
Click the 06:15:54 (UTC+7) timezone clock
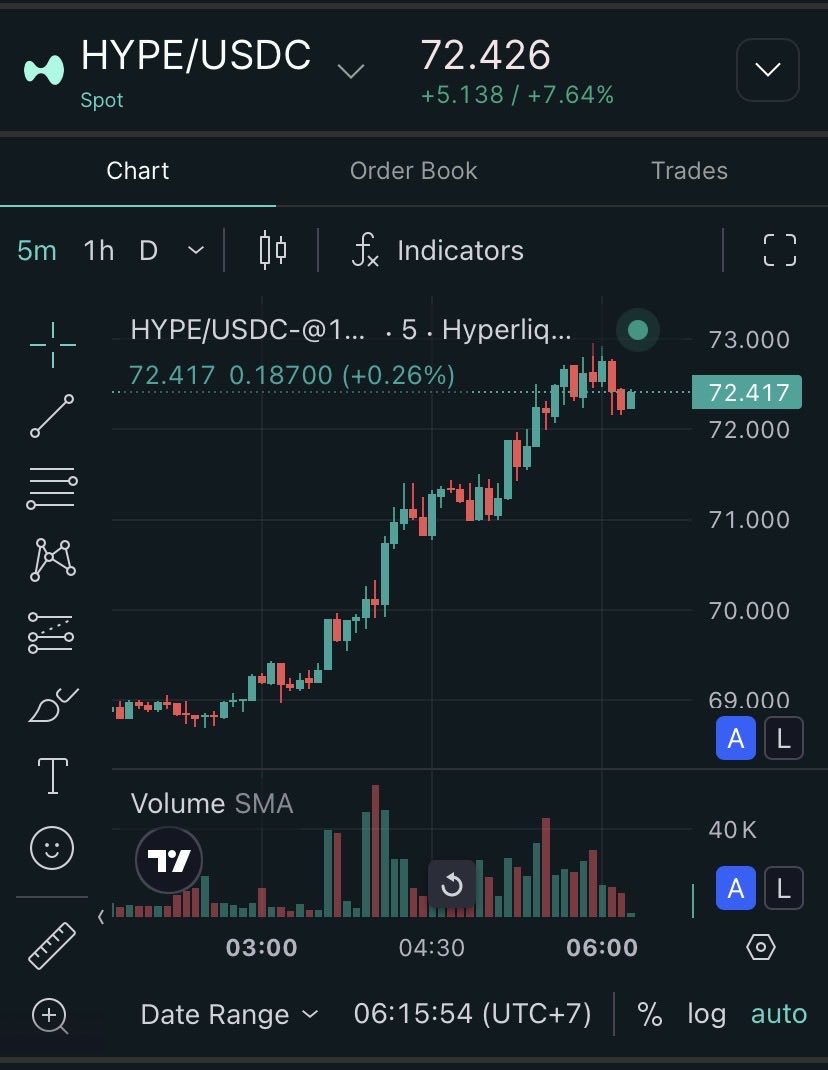pos(472,1014)
